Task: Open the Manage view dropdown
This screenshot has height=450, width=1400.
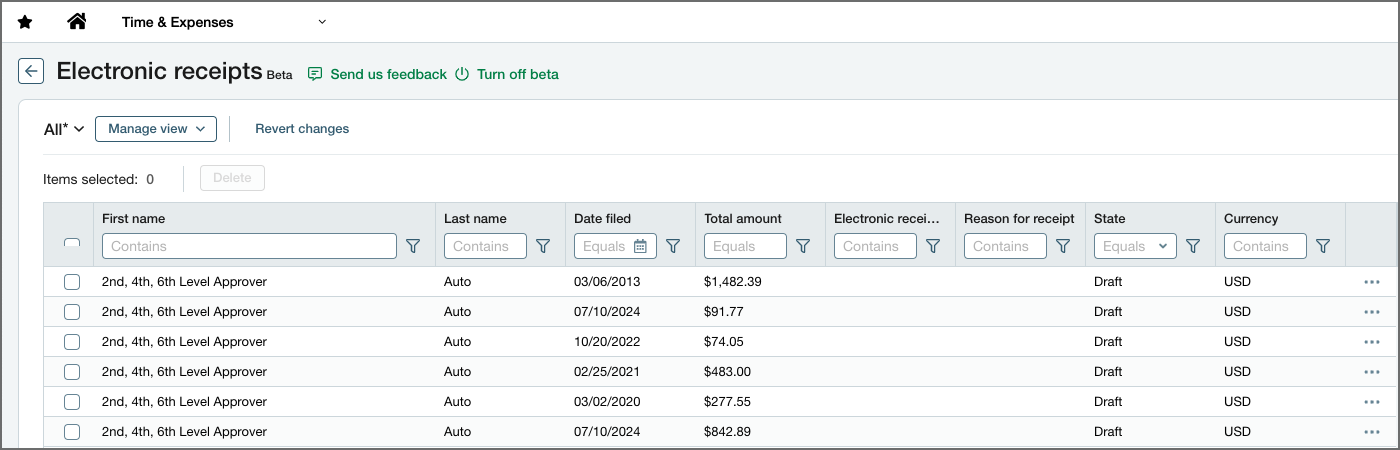Action: (156, 129)
